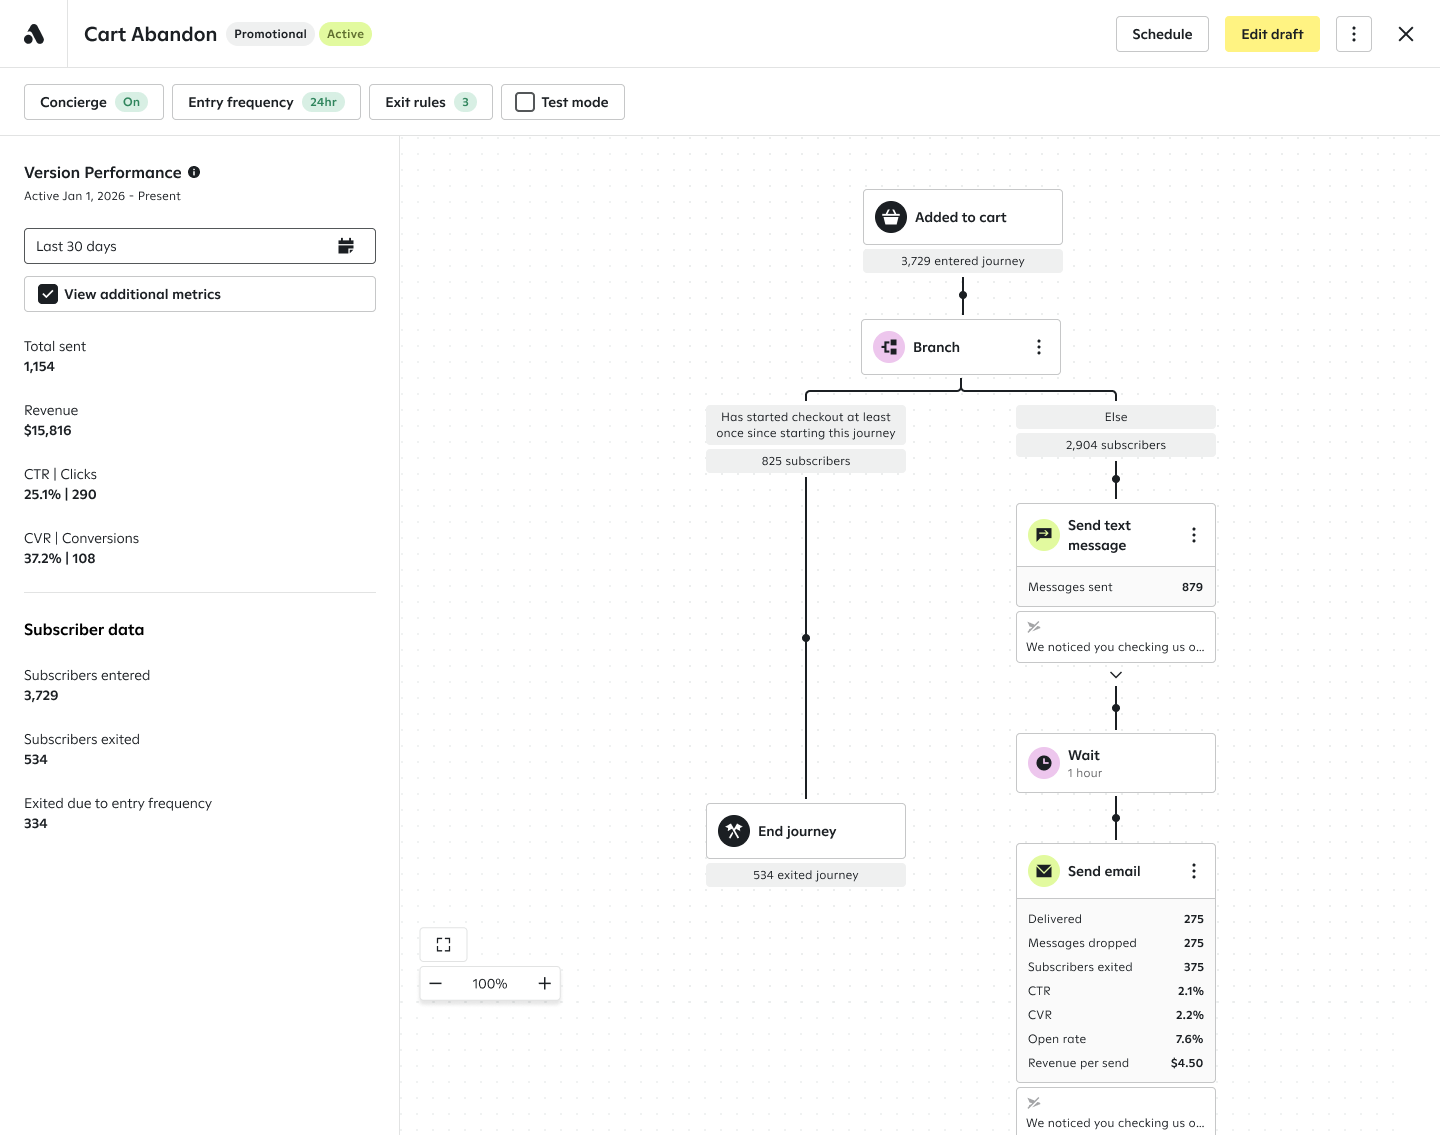Expand the text message preview chevron

tap(1116, 675)
